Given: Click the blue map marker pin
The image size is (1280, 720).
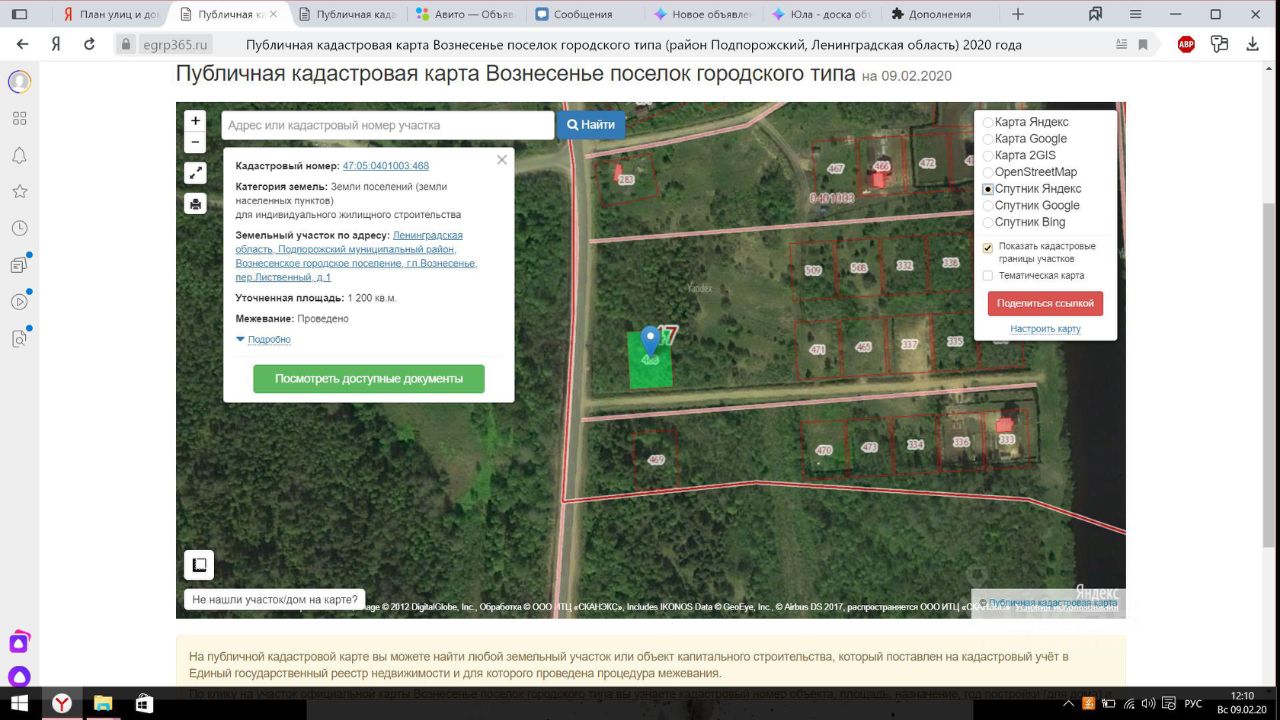Looking at the screenshot, I should click(x=650, y=340).
